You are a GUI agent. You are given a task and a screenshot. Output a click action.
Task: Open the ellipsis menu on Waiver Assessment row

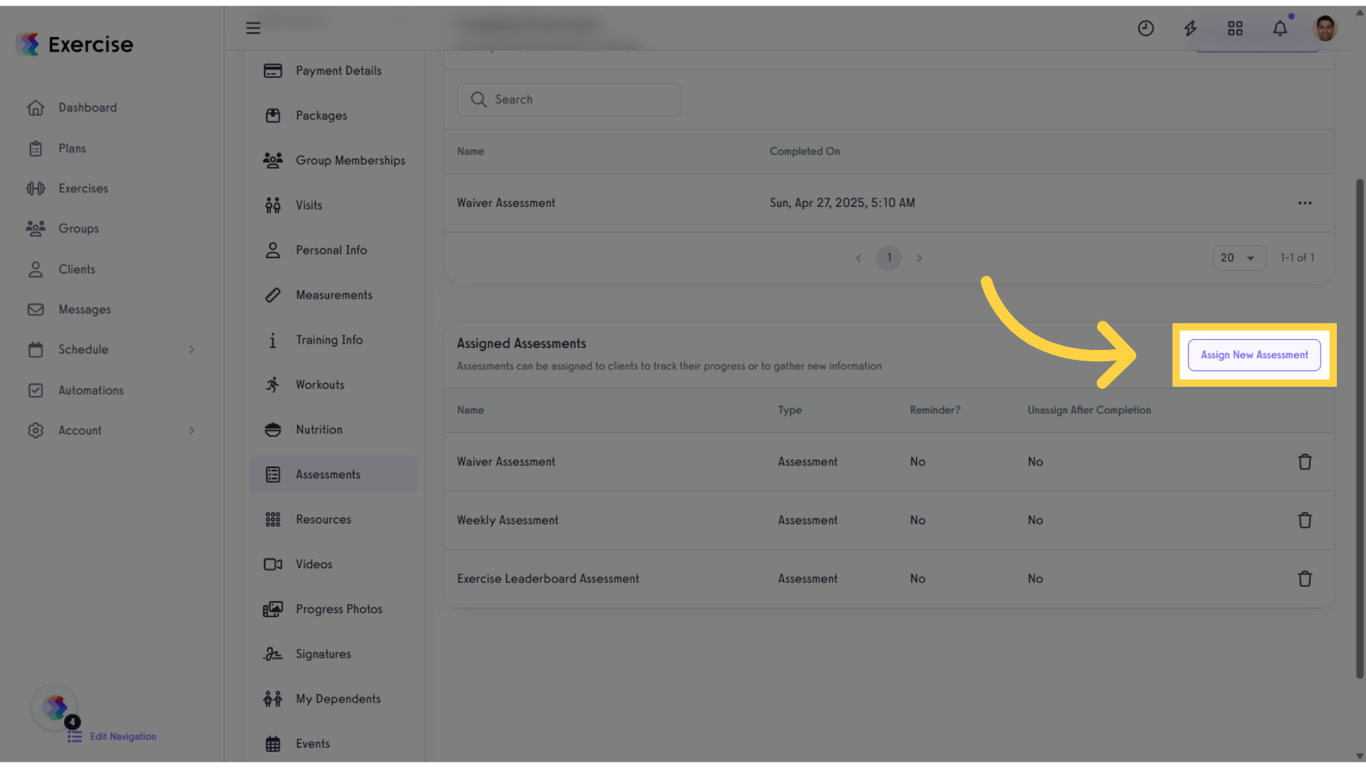click(x=1305, y=202)
